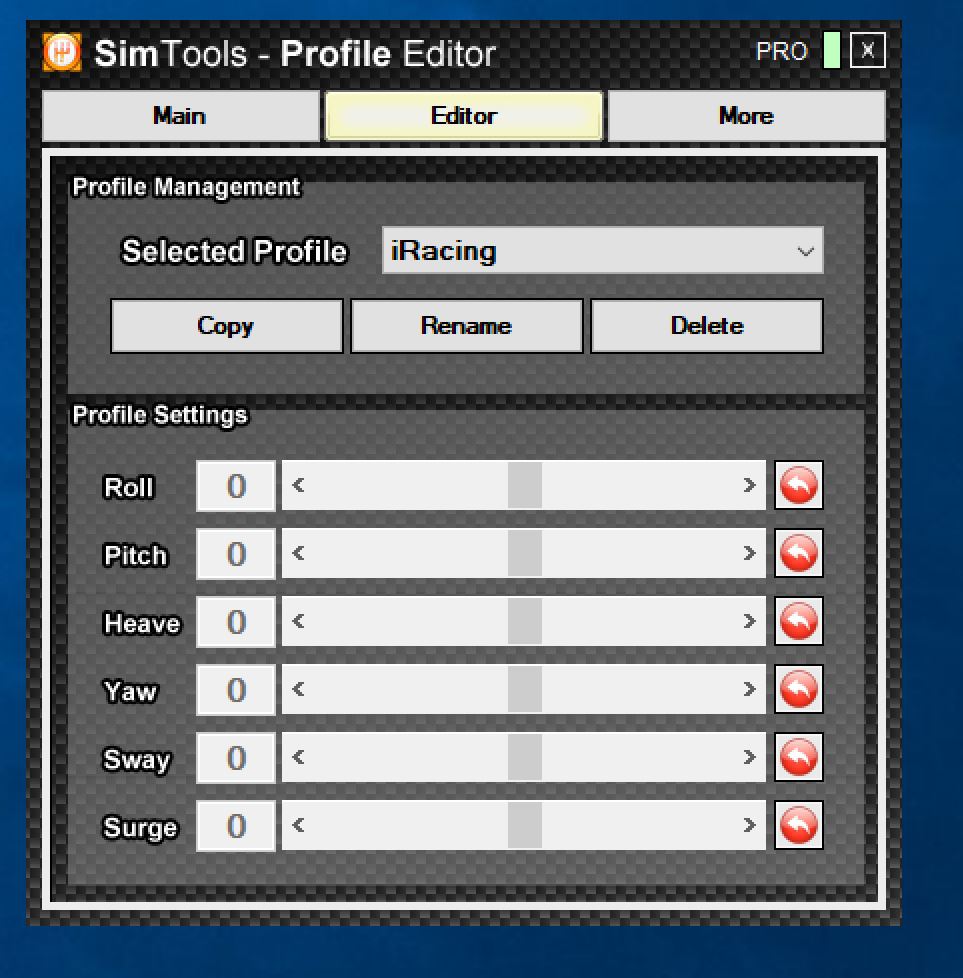Select the Editor tab
963x978 pixels.
[x=464, y=116]
